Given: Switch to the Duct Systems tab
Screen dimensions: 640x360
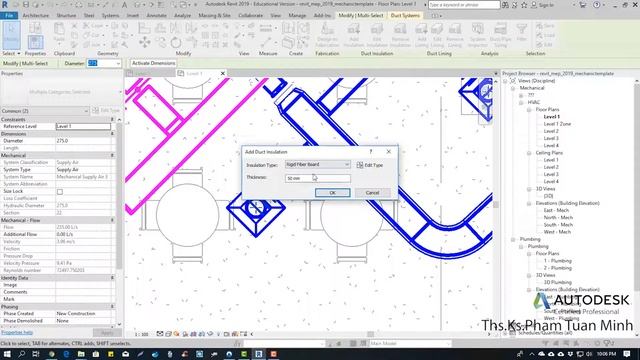Looking at the screenshot, I should (405, 16).
